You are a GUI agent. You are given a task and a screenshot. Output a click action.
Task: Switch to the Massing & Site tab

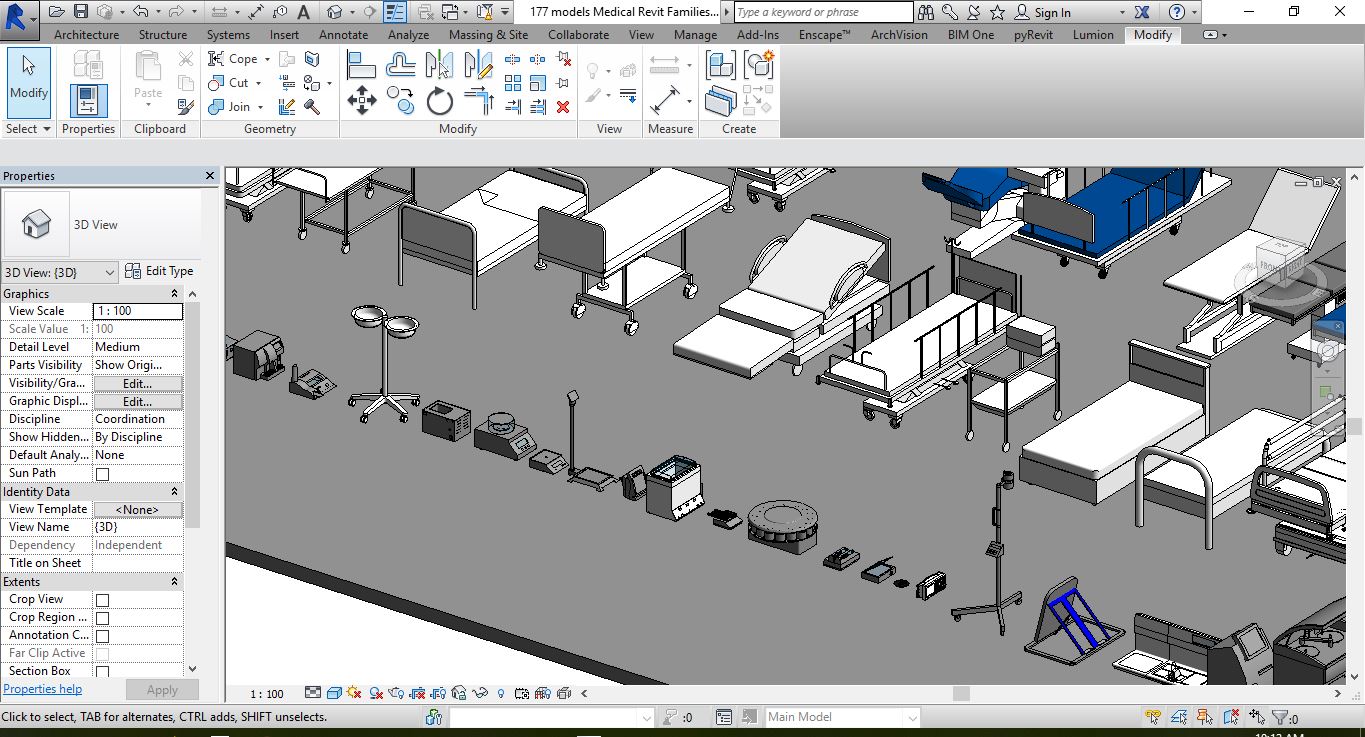[488, 34]
